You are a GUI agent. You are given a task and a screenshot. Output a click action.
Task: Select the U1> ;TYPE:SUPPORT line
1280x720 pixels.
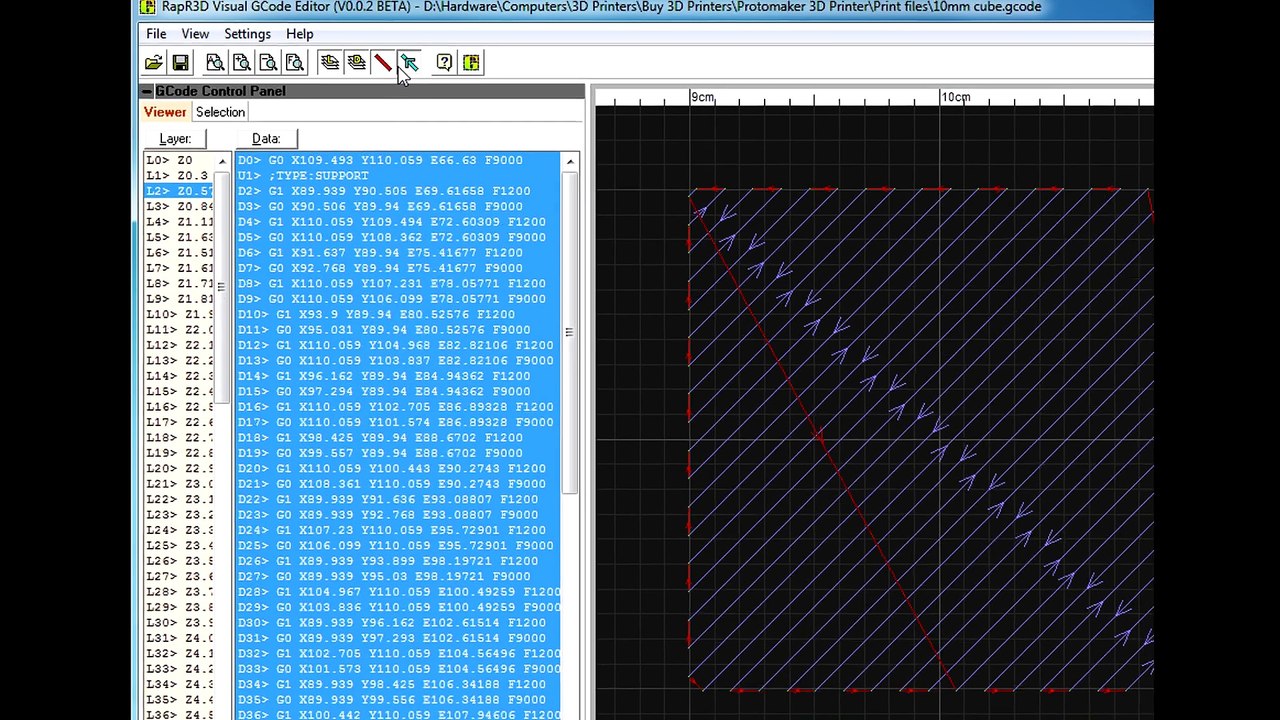click(x=398, y=176)
